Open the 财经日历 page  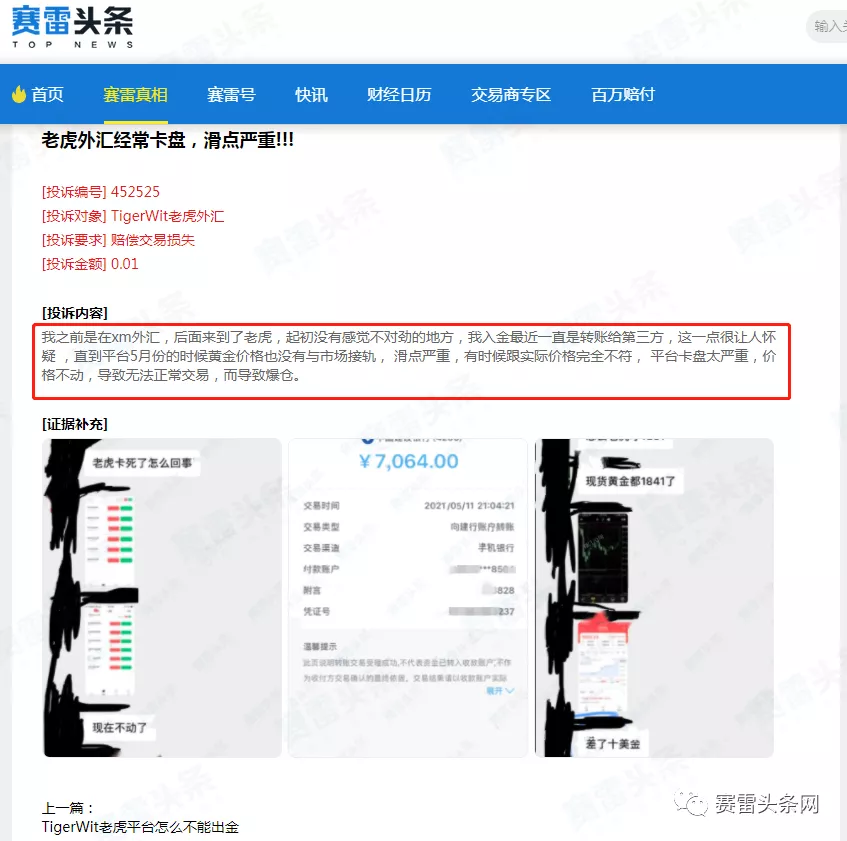pos(399,95)
